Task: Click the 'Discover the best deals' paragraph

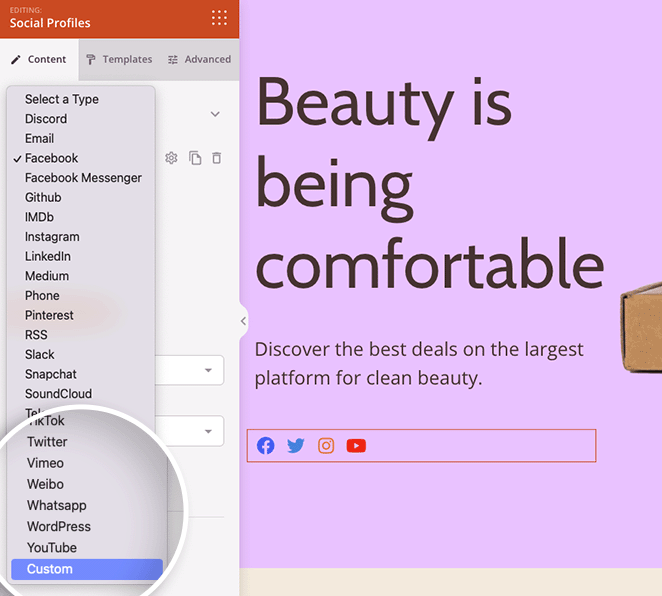Action: [x=419, y=363]
